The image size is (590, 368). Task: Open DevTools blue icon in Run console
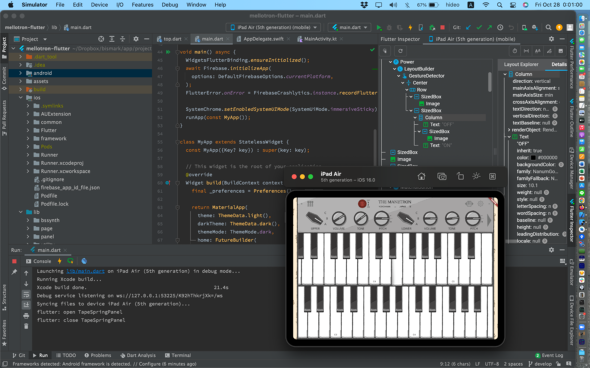pyautogui.click(x=84, y=261)
